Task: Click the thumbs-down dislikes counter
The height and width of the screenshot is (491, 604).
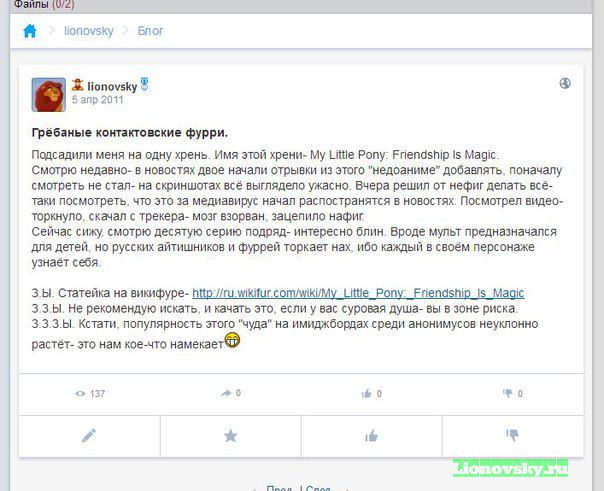Action: click(513, 394)
